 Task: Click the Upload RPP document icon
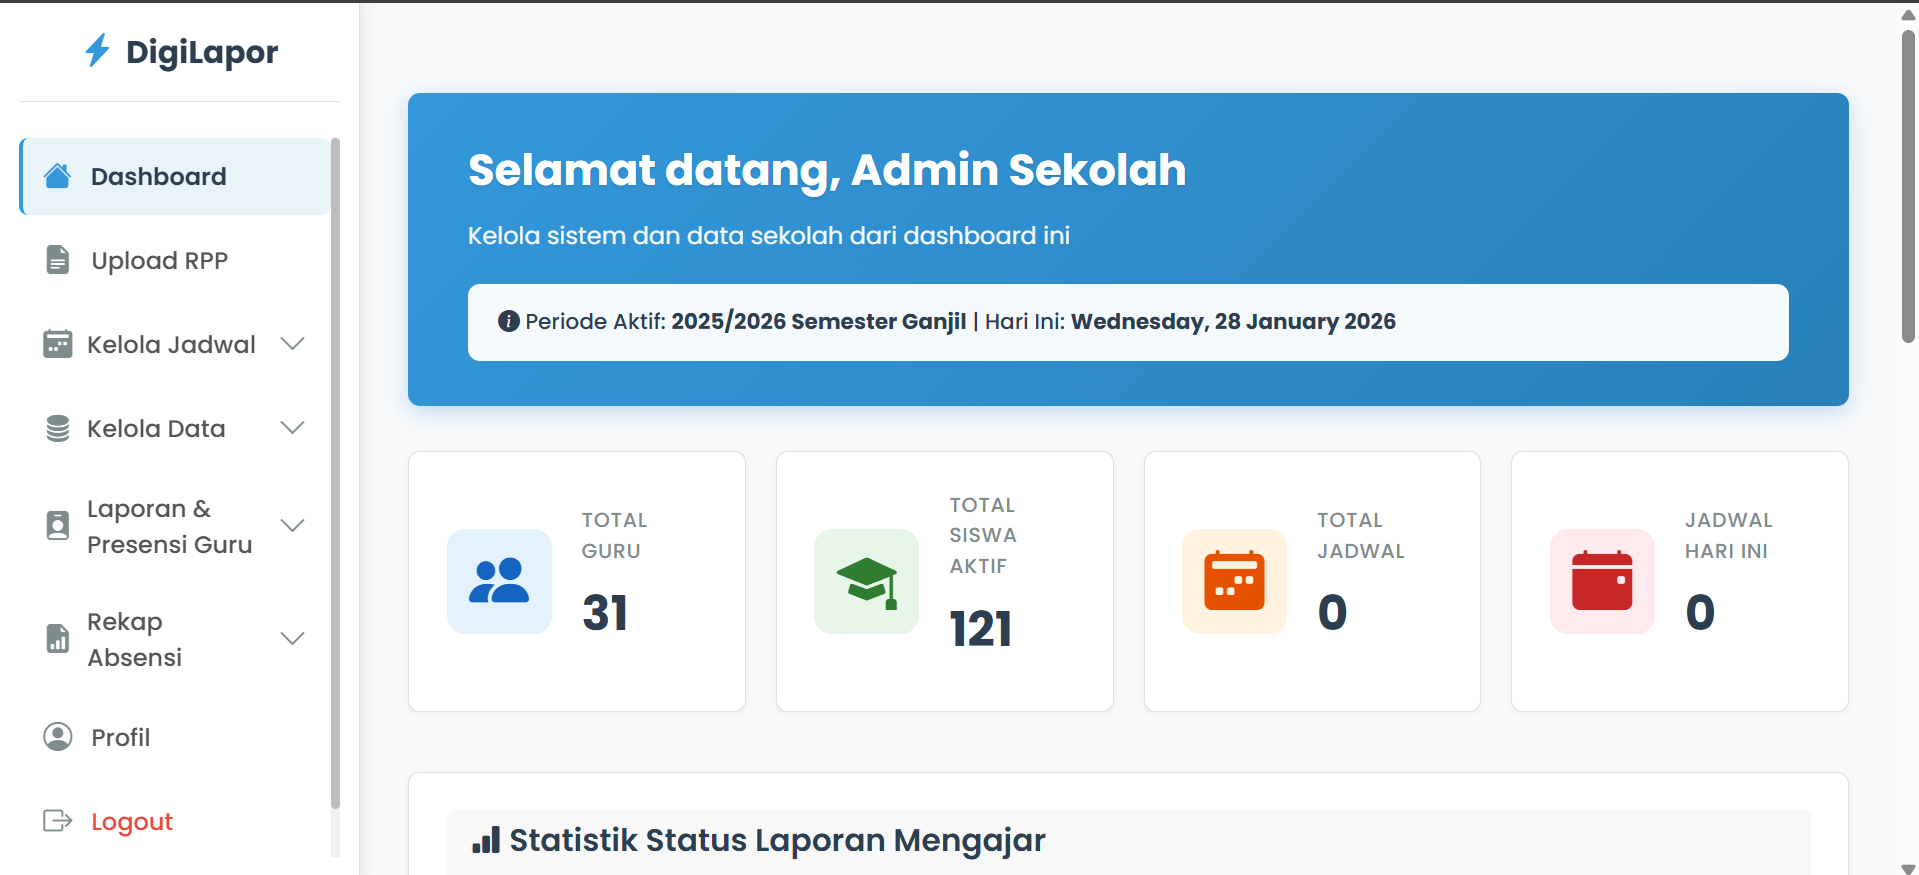(58, 260)
